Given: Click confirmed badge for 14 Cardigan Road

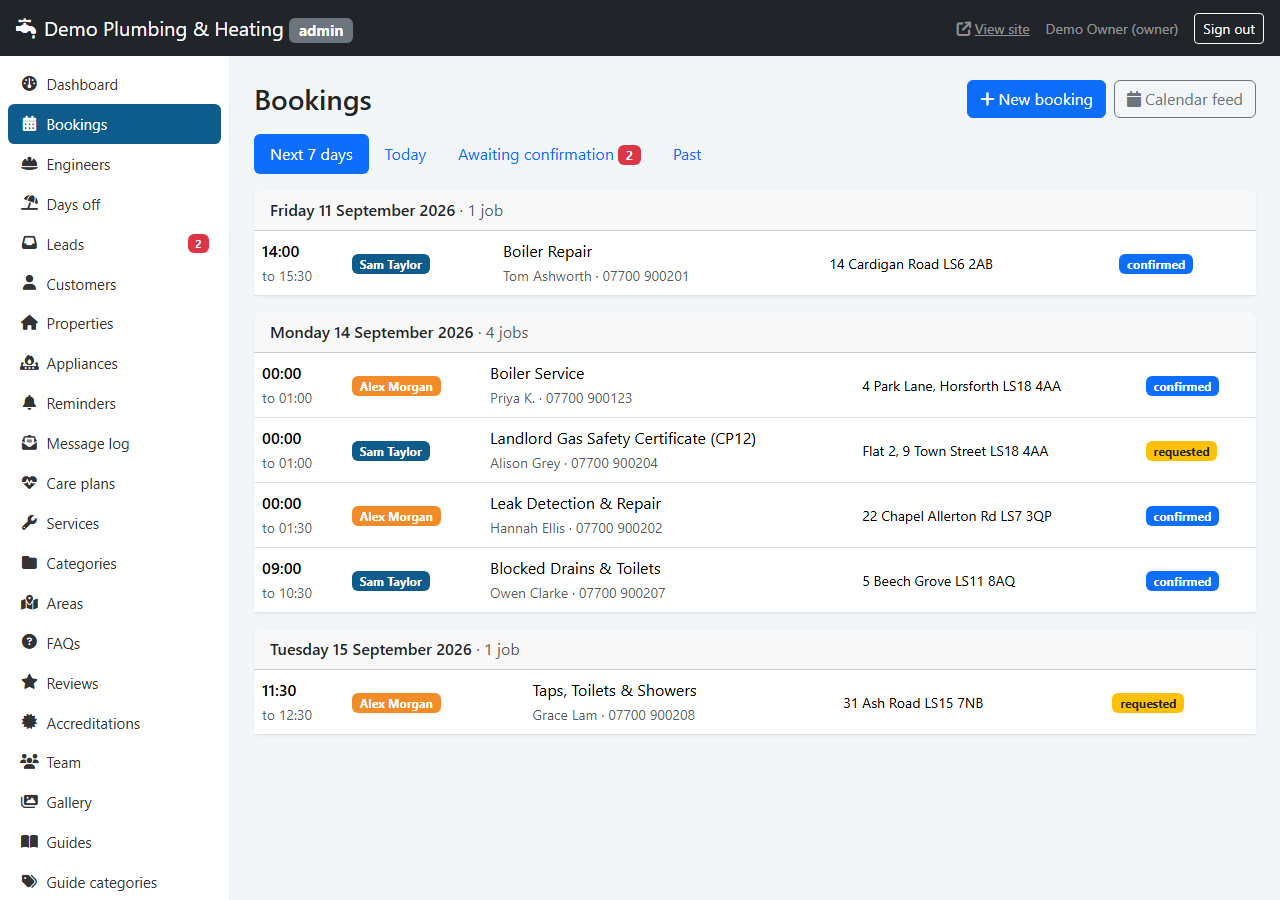Looking at the screenshot, I should click(1156, 264).
